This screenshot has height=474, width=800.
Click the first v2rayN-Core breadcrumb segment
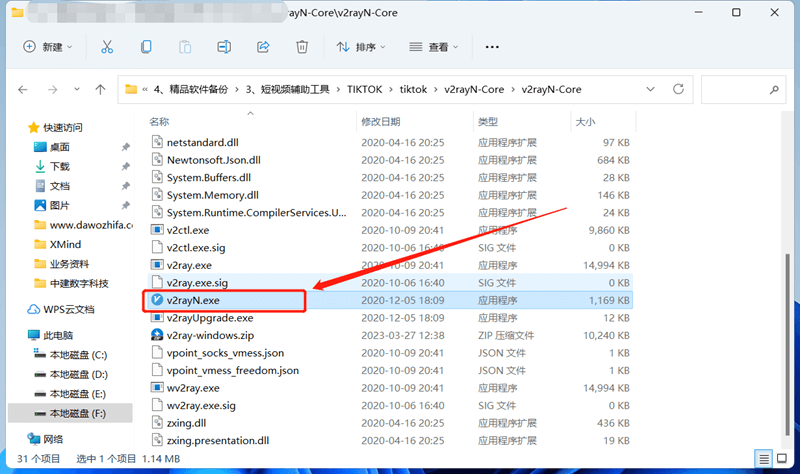click(x=474, y=89)
